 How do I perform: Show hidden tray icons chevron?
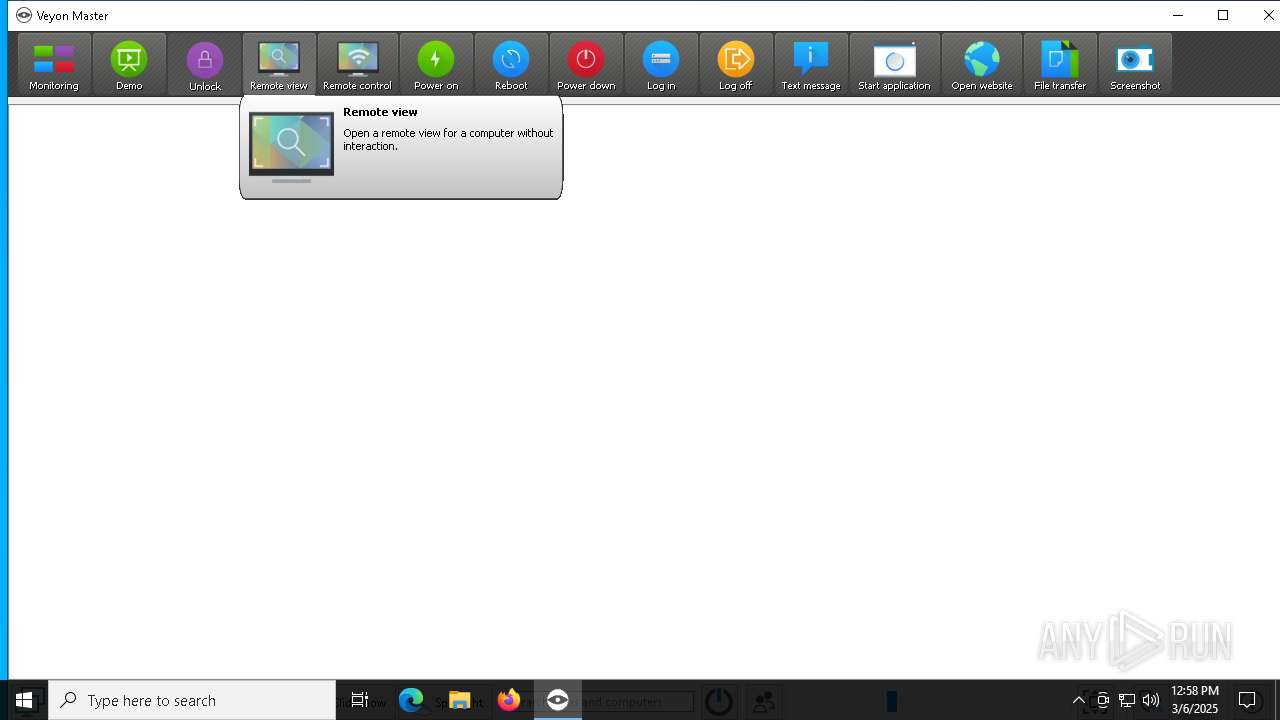(x=1079, y=700)
